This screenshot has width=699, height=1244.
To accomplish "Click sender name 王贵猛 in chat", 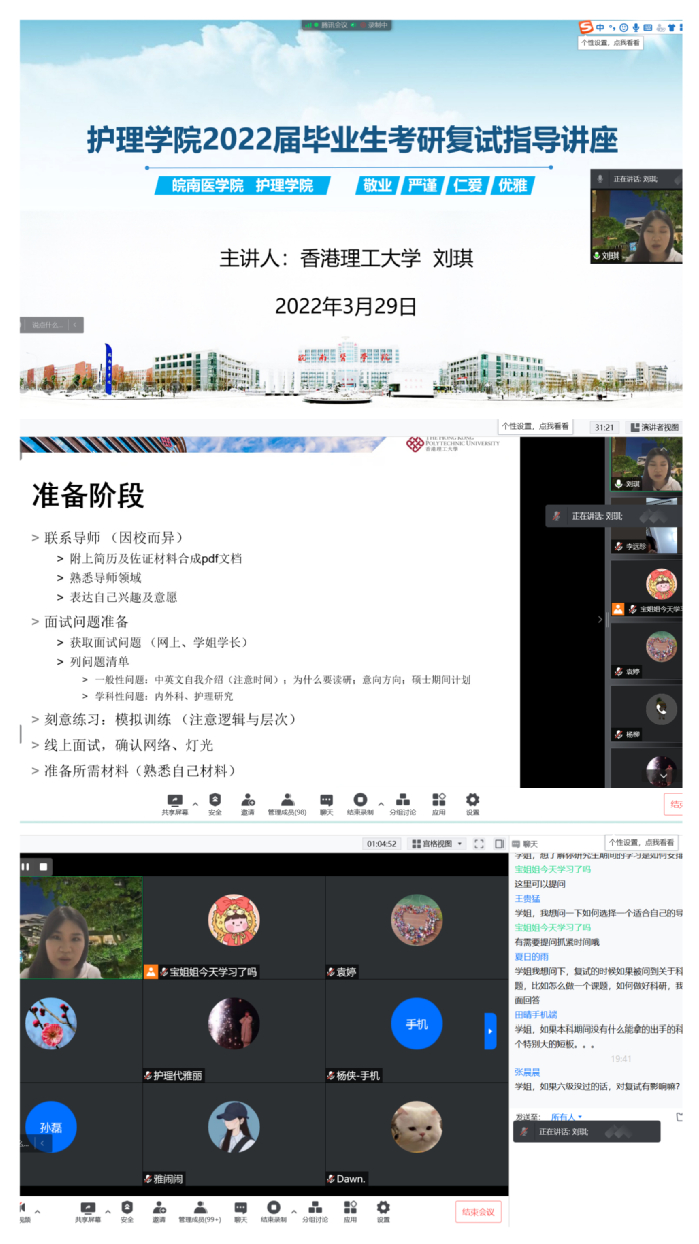I will tap(528, 899).
